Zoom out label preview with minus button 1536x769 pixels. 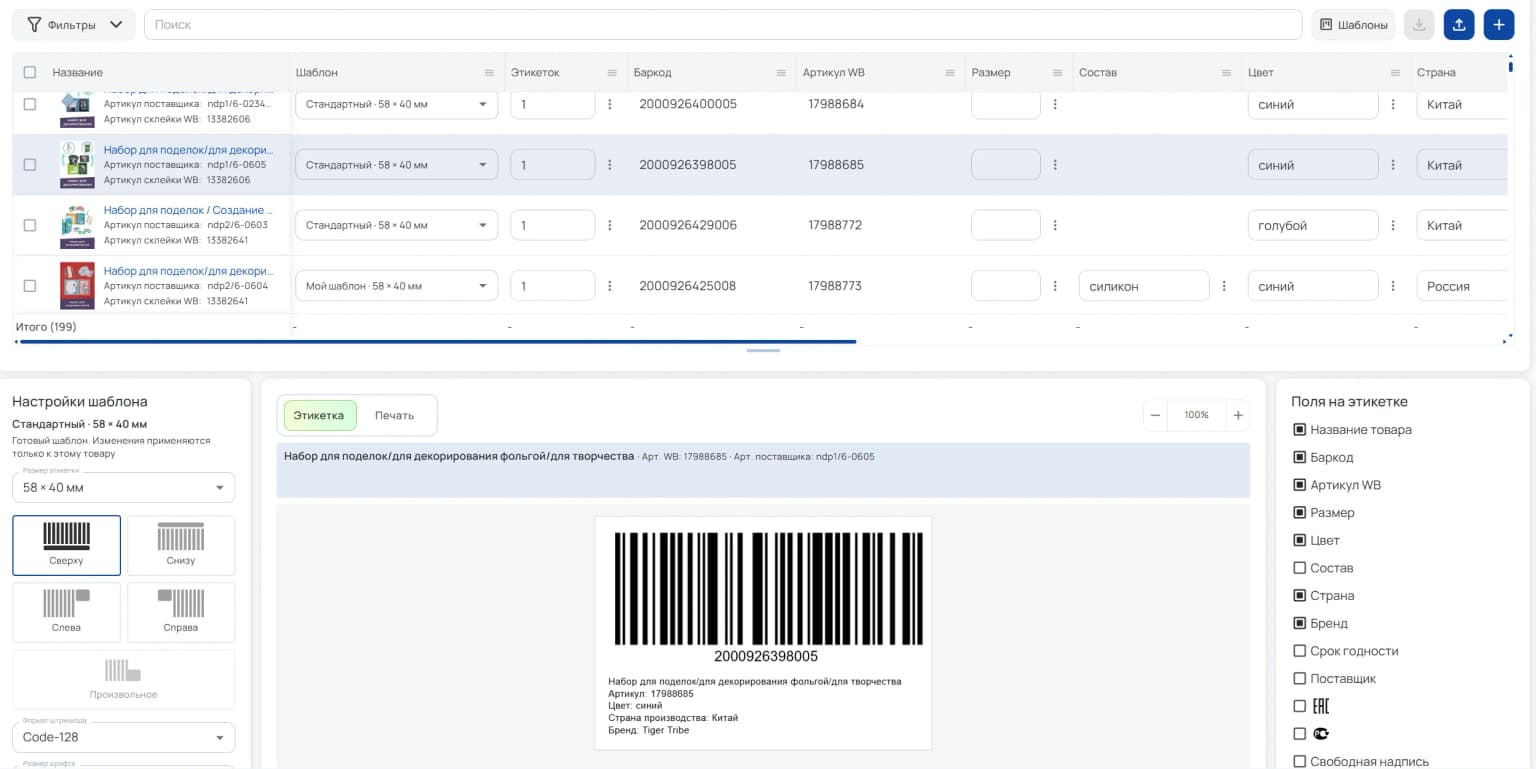coord(1155,415)
